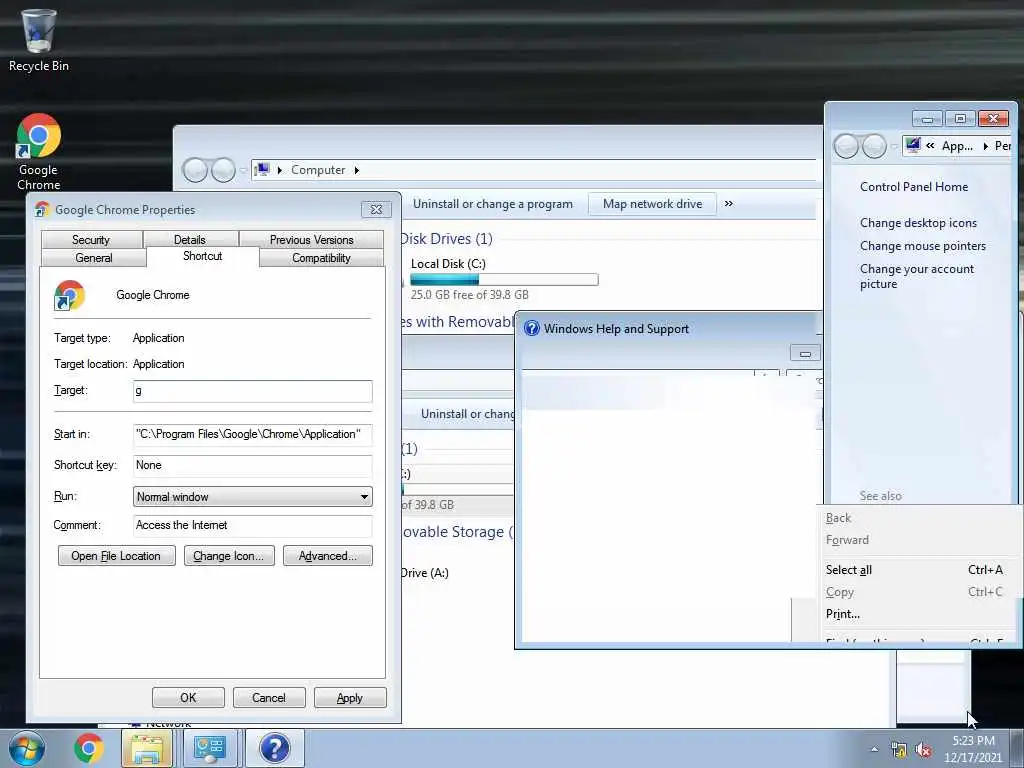Image resolution: width=1024 pixels, height=768 pixels.
Task: Click the Control Panel address bar icon
Action: 913,145
